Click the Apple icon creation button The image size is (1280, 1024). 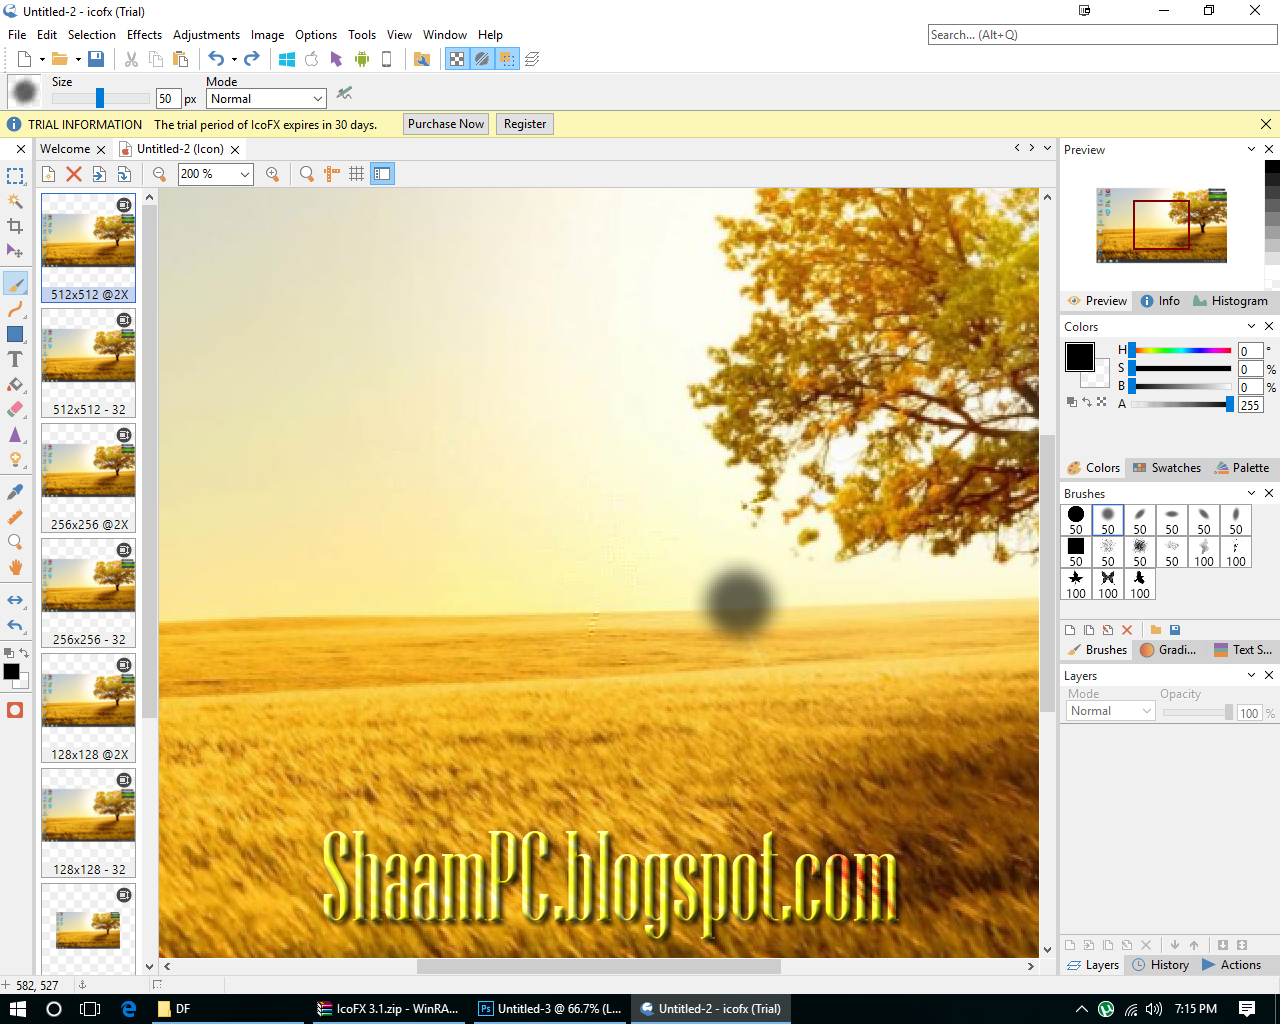tap(312, 59)
